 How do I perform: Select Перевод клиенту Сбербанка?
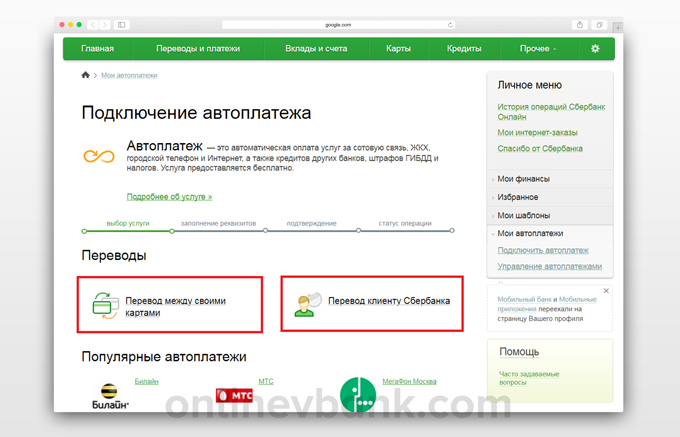[372, 304]
